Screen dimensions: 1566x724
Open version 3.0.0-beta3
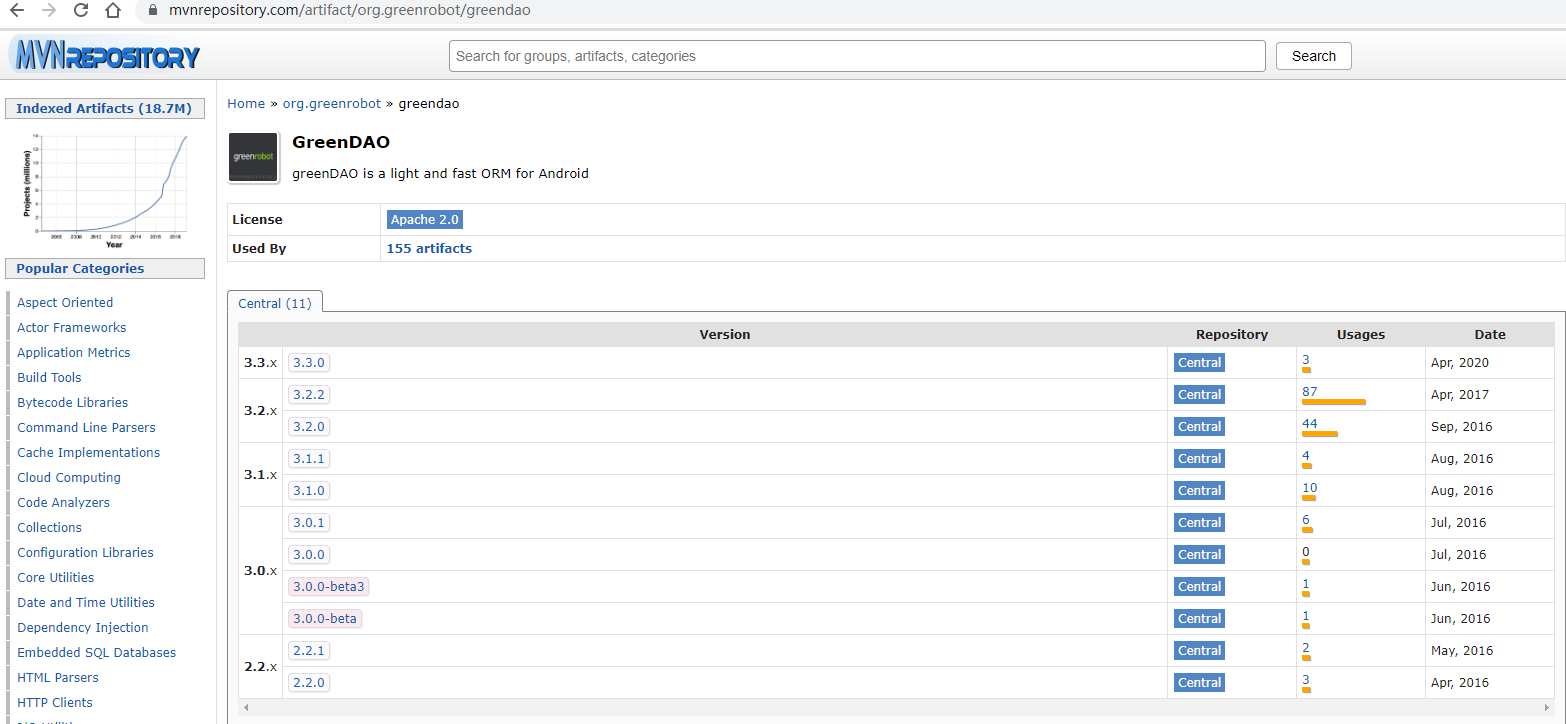pyautogui.click(x=329, y=586)
